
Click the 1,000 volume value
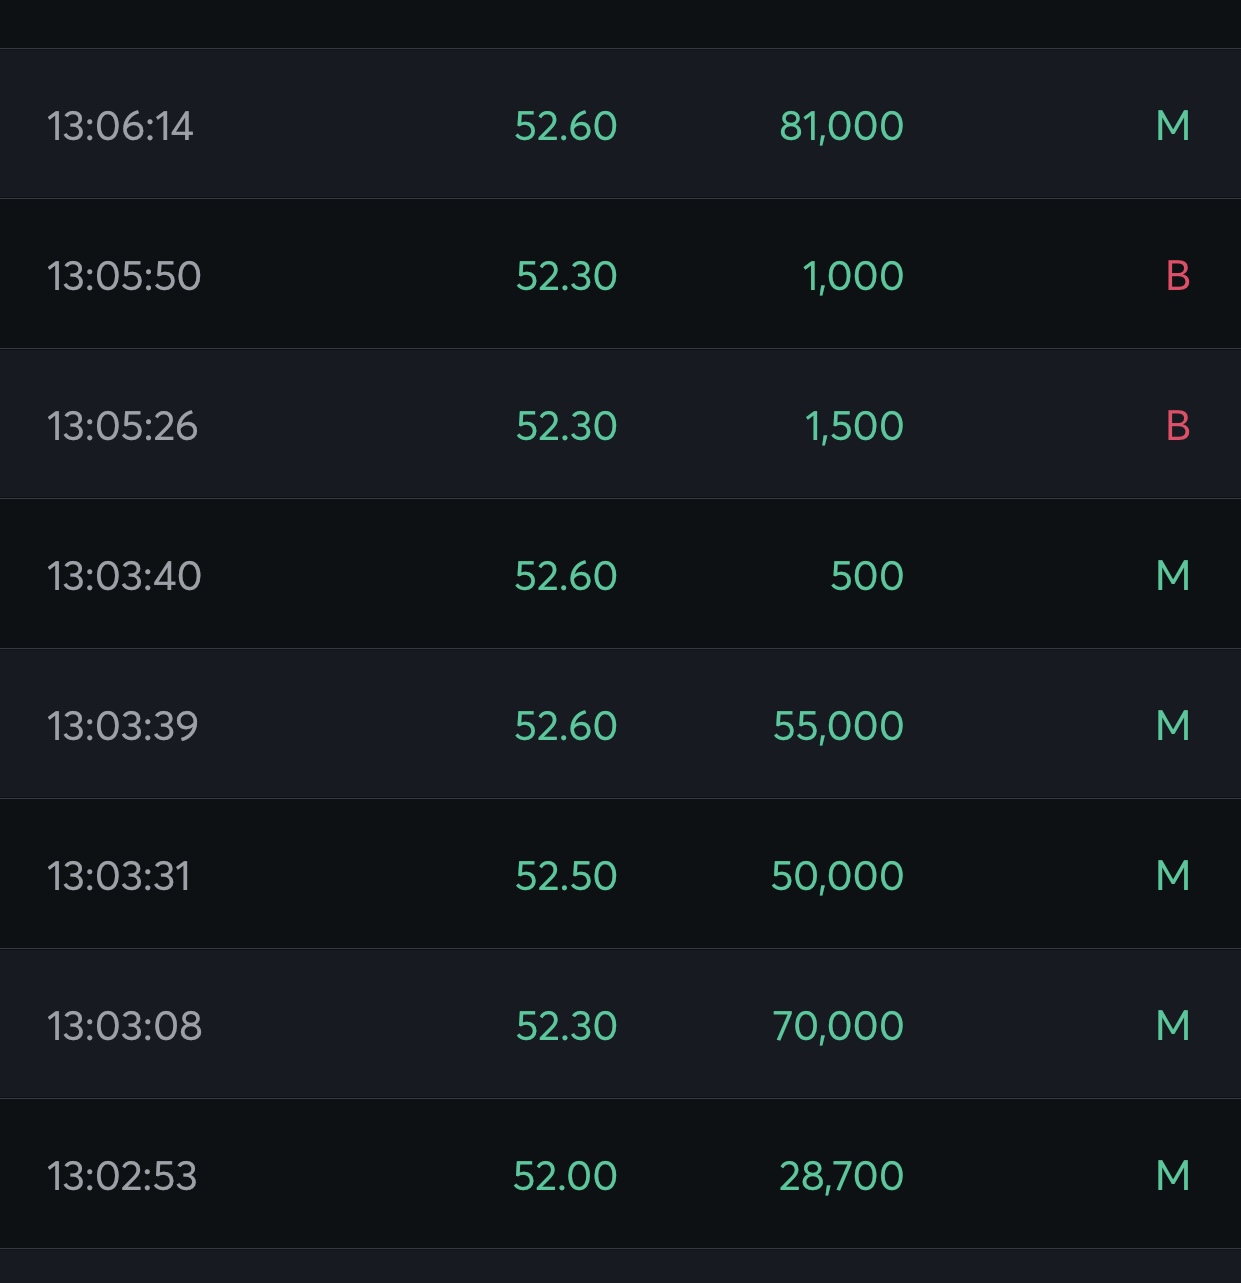(x=853, y=276)
